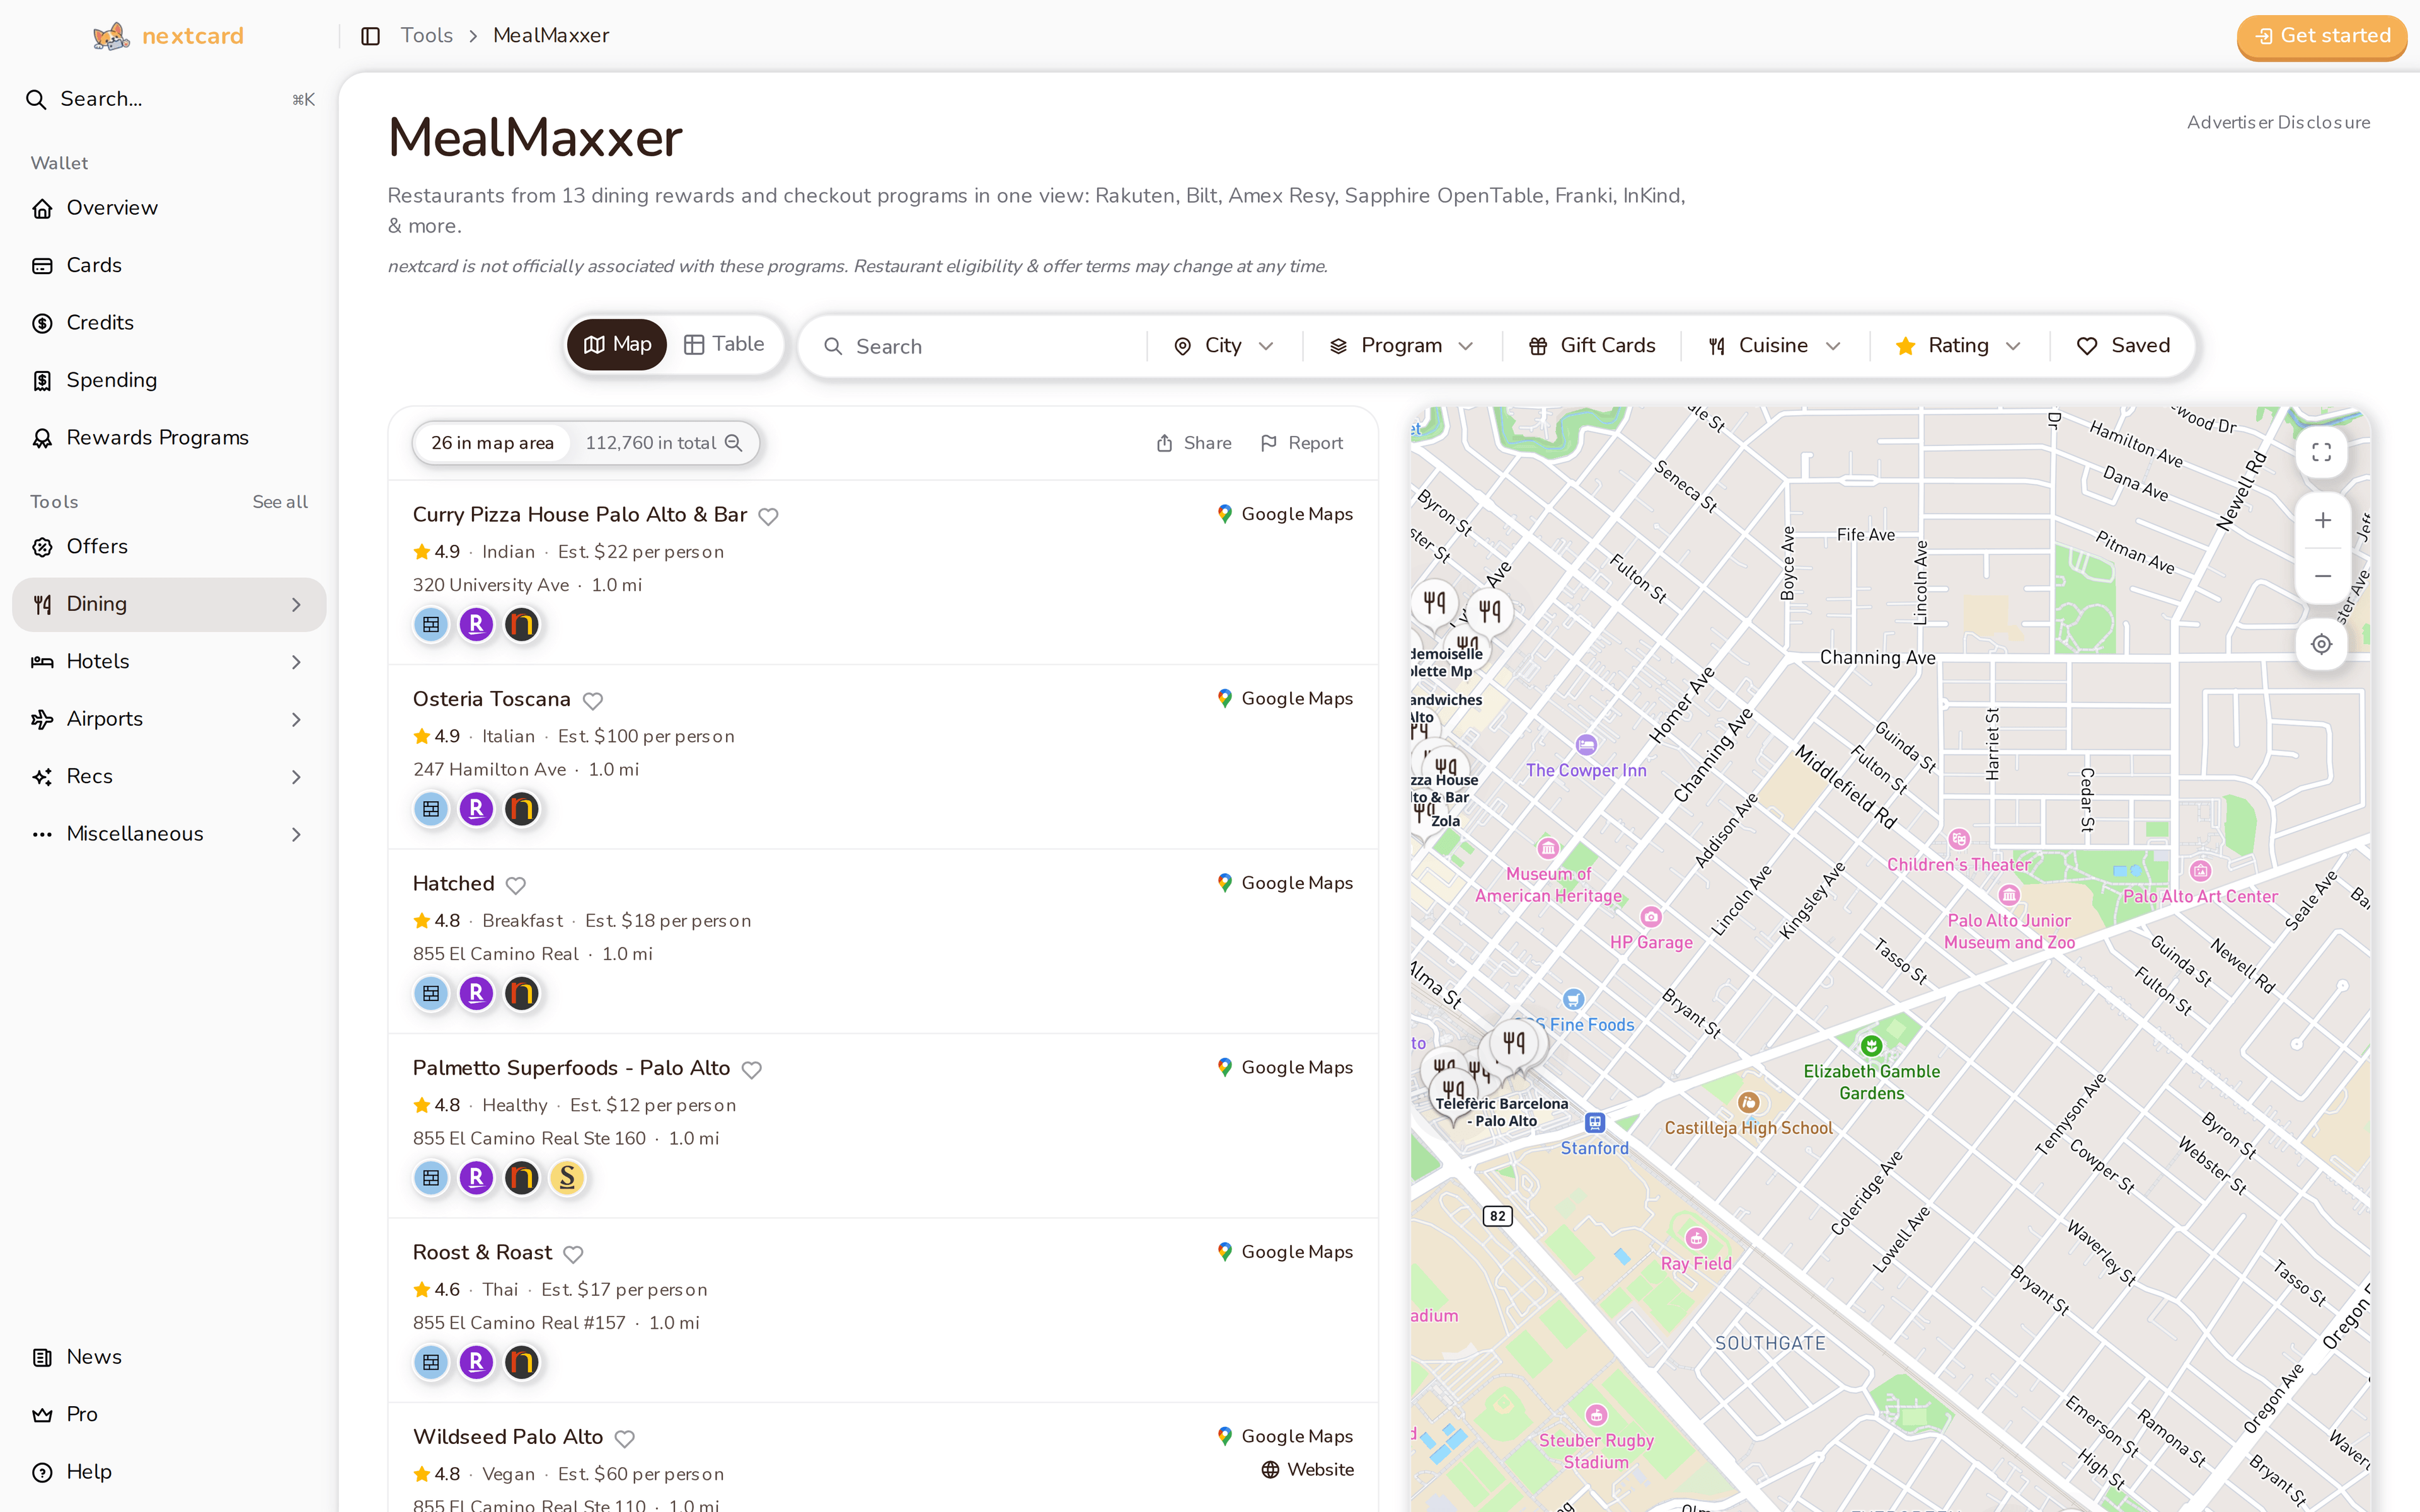This screenshot has width=2420, height=1512.
Task: Click Tools breadcrumb
Action: pos(427,36)
